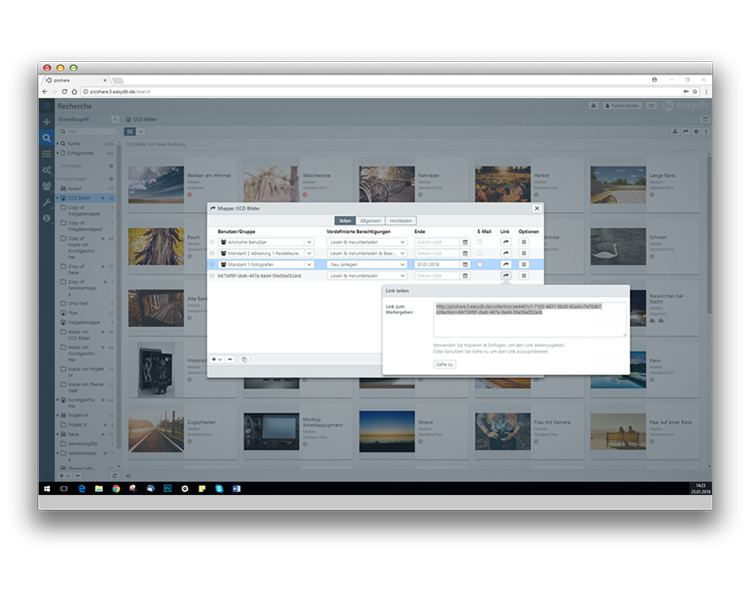Open the user groups icon in sidebar
This screenshot has width=750, height=596.
pyautogui.click(x=46, y=186)
